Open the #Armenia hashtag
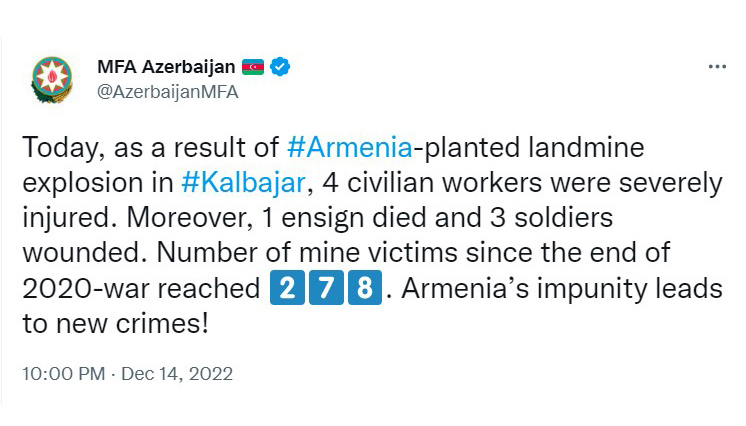 point(350,147)
